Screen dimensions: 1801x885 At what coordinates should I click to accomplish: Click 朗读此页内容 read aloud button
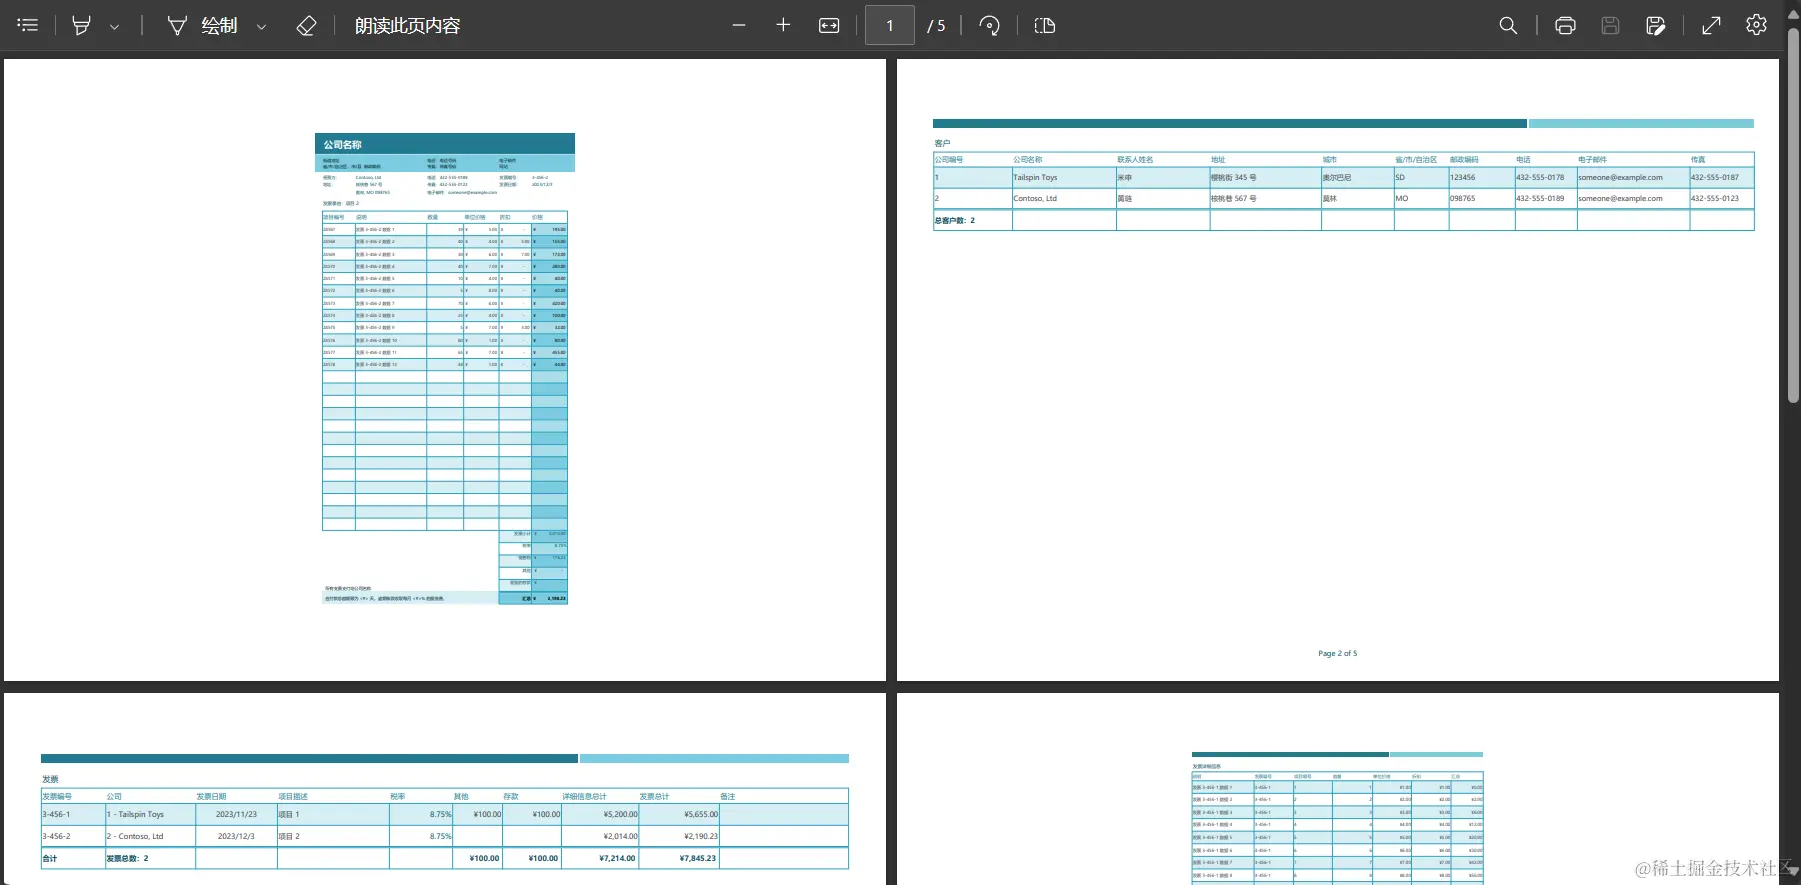tap(408, 25)
